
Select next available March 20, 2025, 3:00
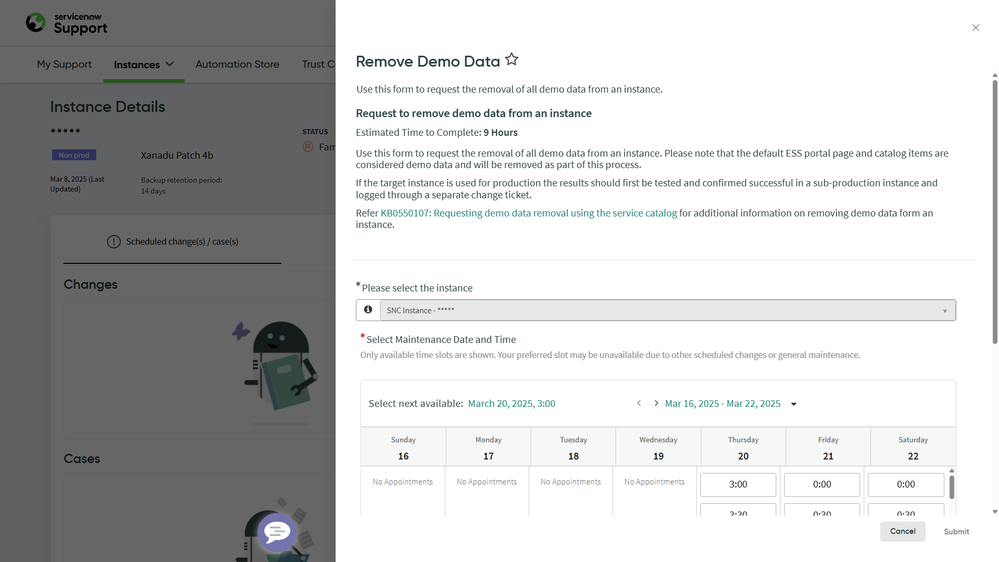[512, 403]
